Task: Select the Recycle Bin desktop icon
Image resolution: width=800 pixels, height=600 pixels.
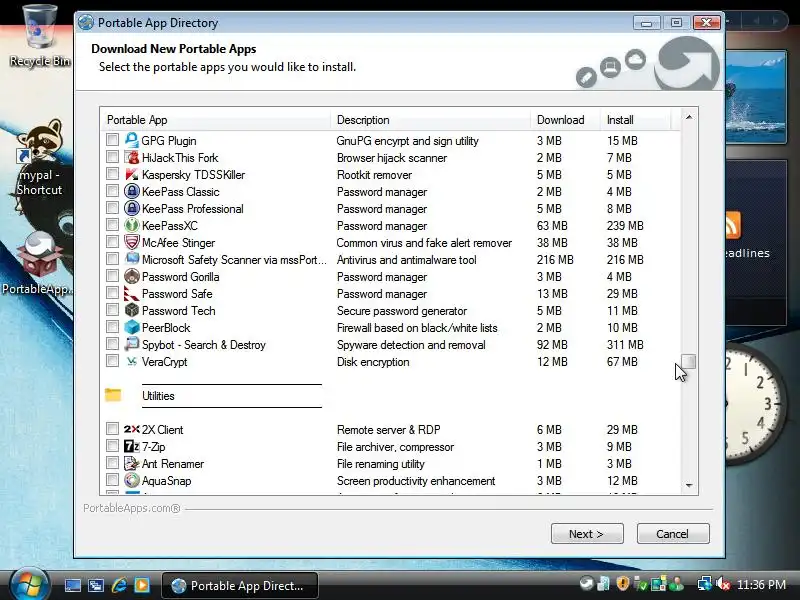Action: tap(39, 36)
